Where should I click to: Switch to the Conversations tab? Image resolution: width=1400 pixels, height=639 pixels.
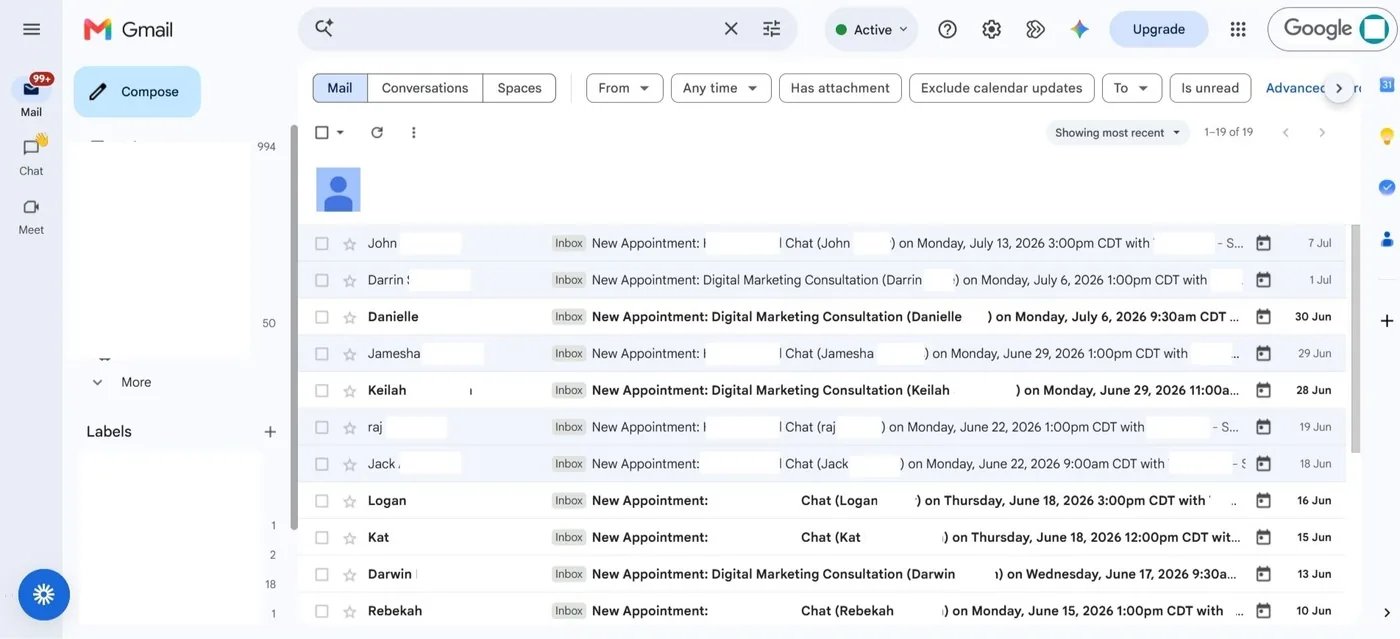click(425, 88)
